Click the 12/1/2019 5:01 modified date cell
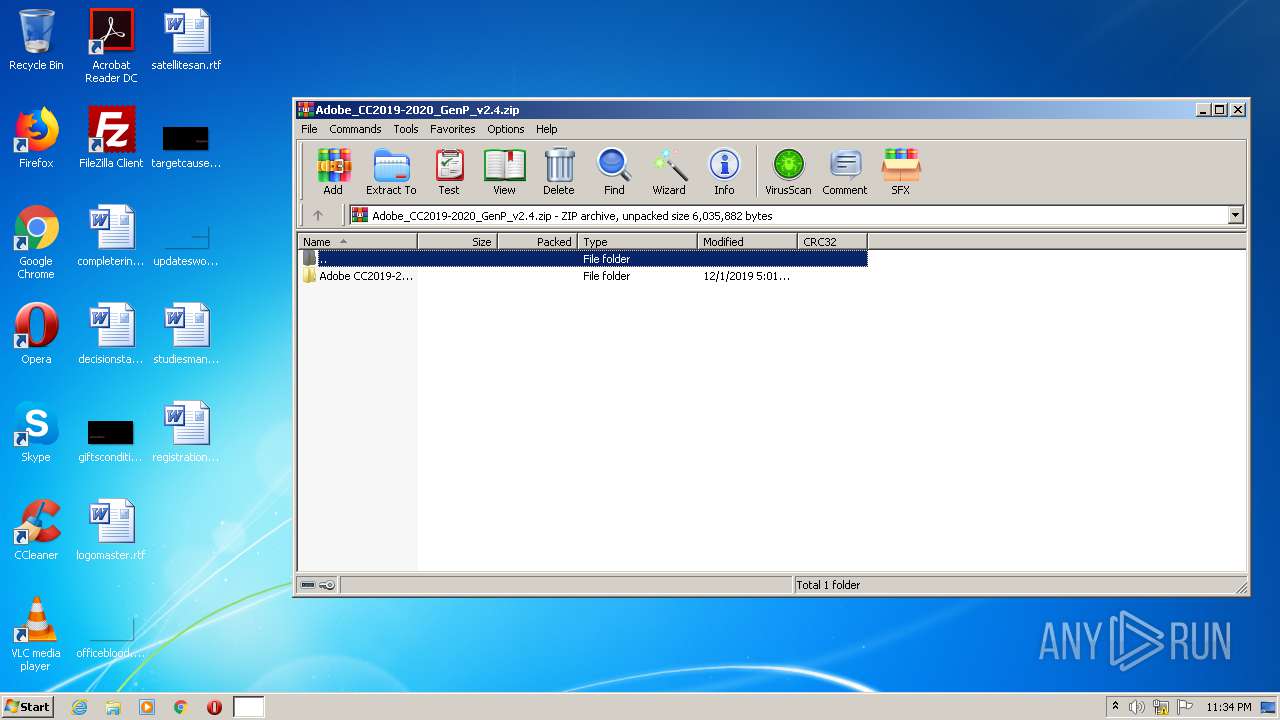The image size is (1280, 720). tap(746, 276)
